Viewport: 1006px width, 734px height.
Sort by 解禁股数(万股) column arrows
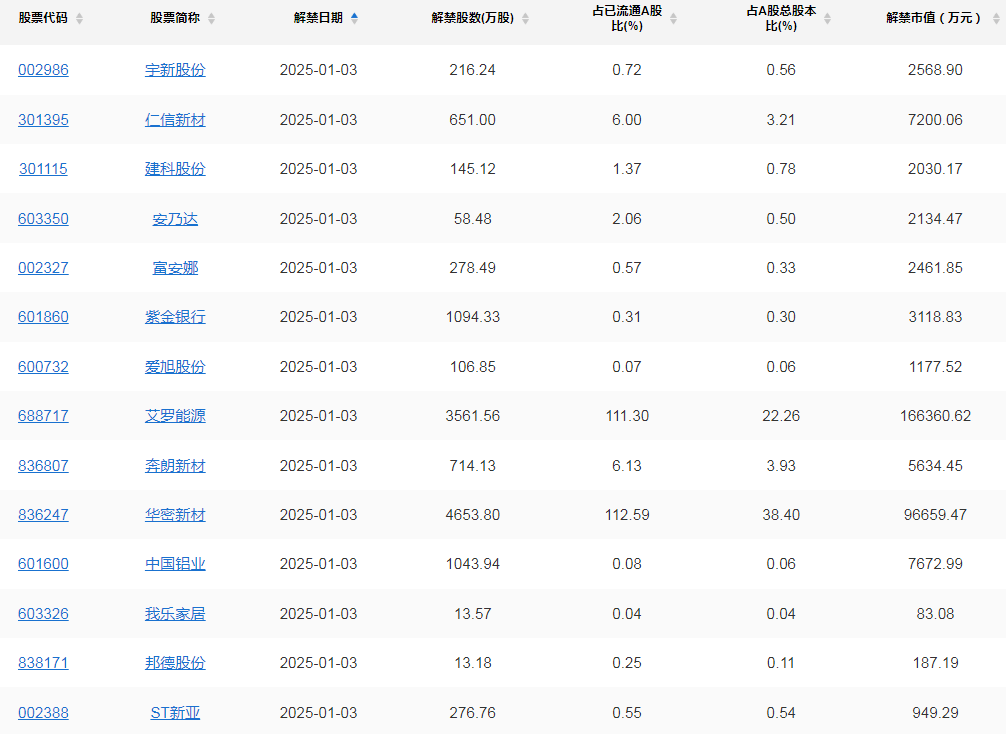[x=525, y=19]
